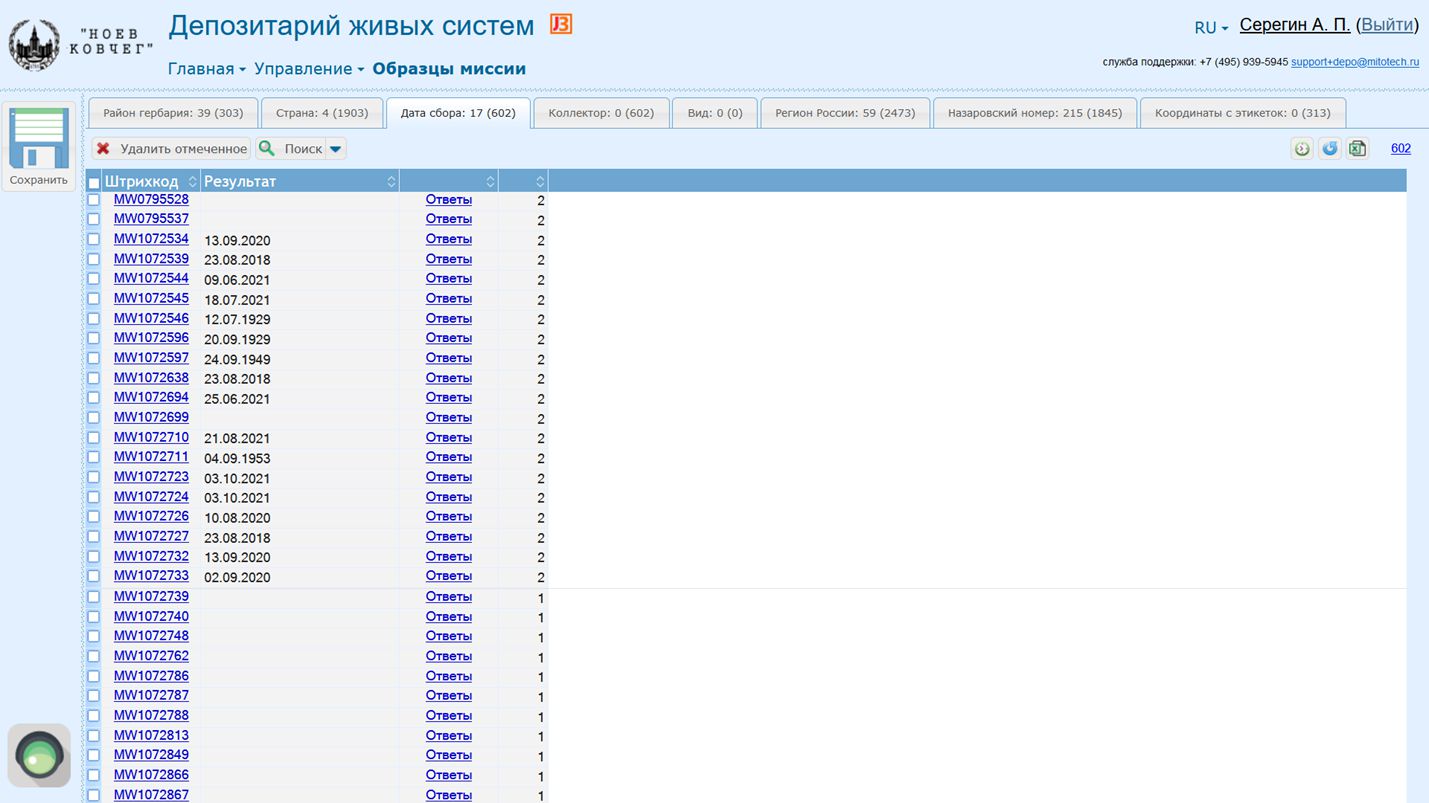Click the orange J3 badge icon
Image resolution: width=1429 pixels, height=803 pixels.
[561, 24]
